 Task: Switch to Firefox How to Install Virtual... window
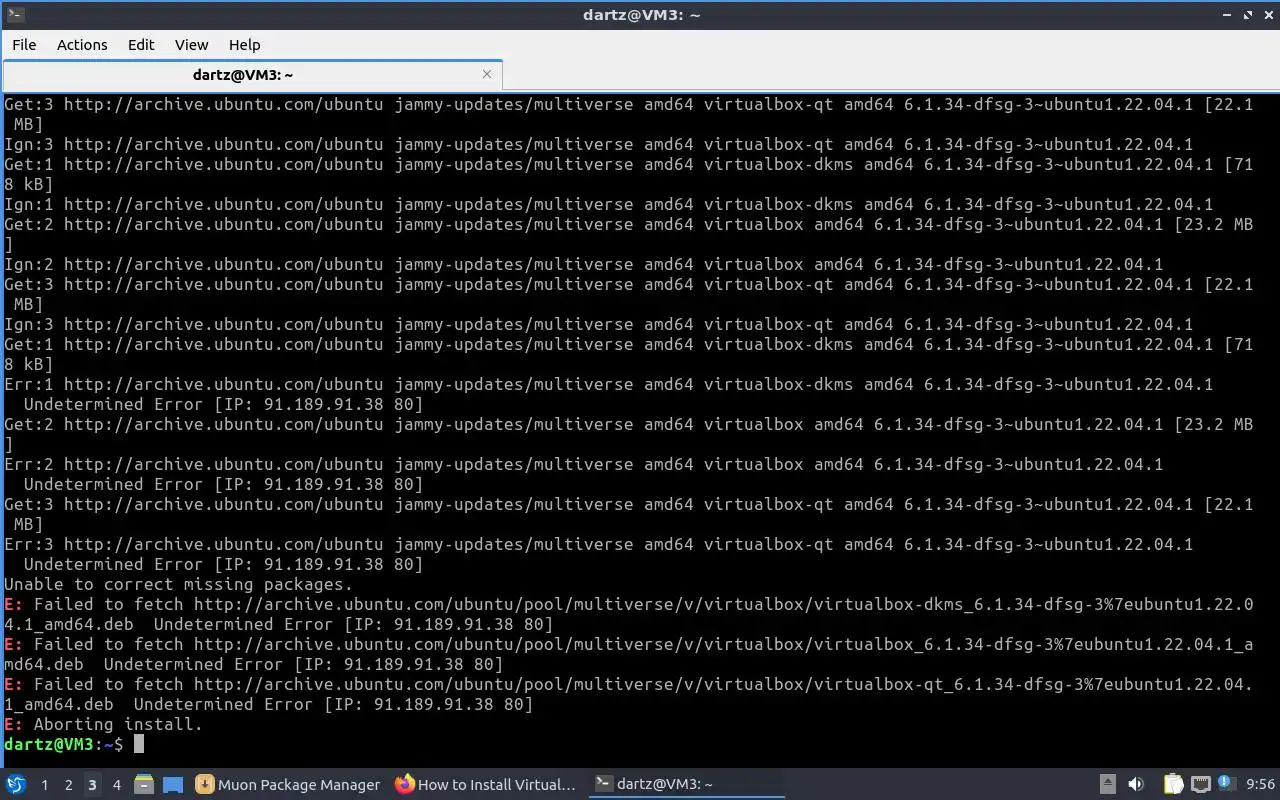click(486, 785)
